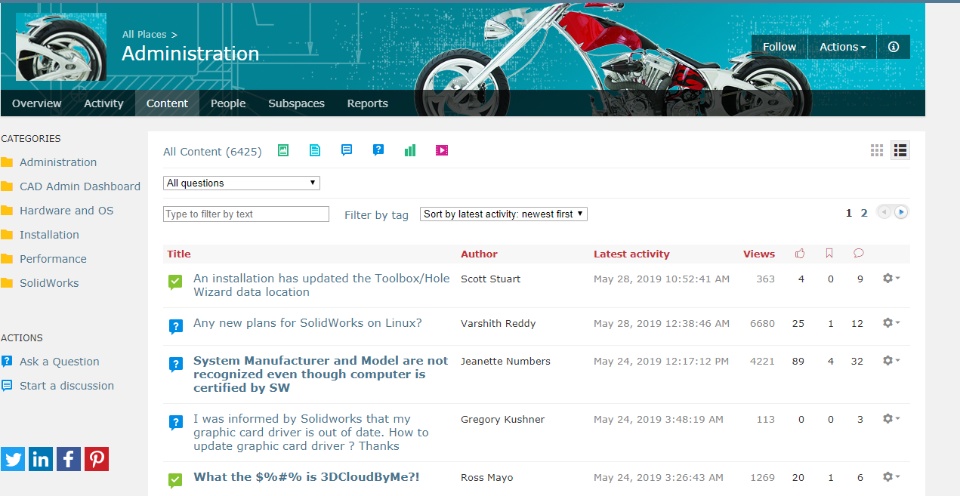This screenshot has width=960, height=496.
Task: Sort by Latest activity column header
Action: click(x=631, y=254)
